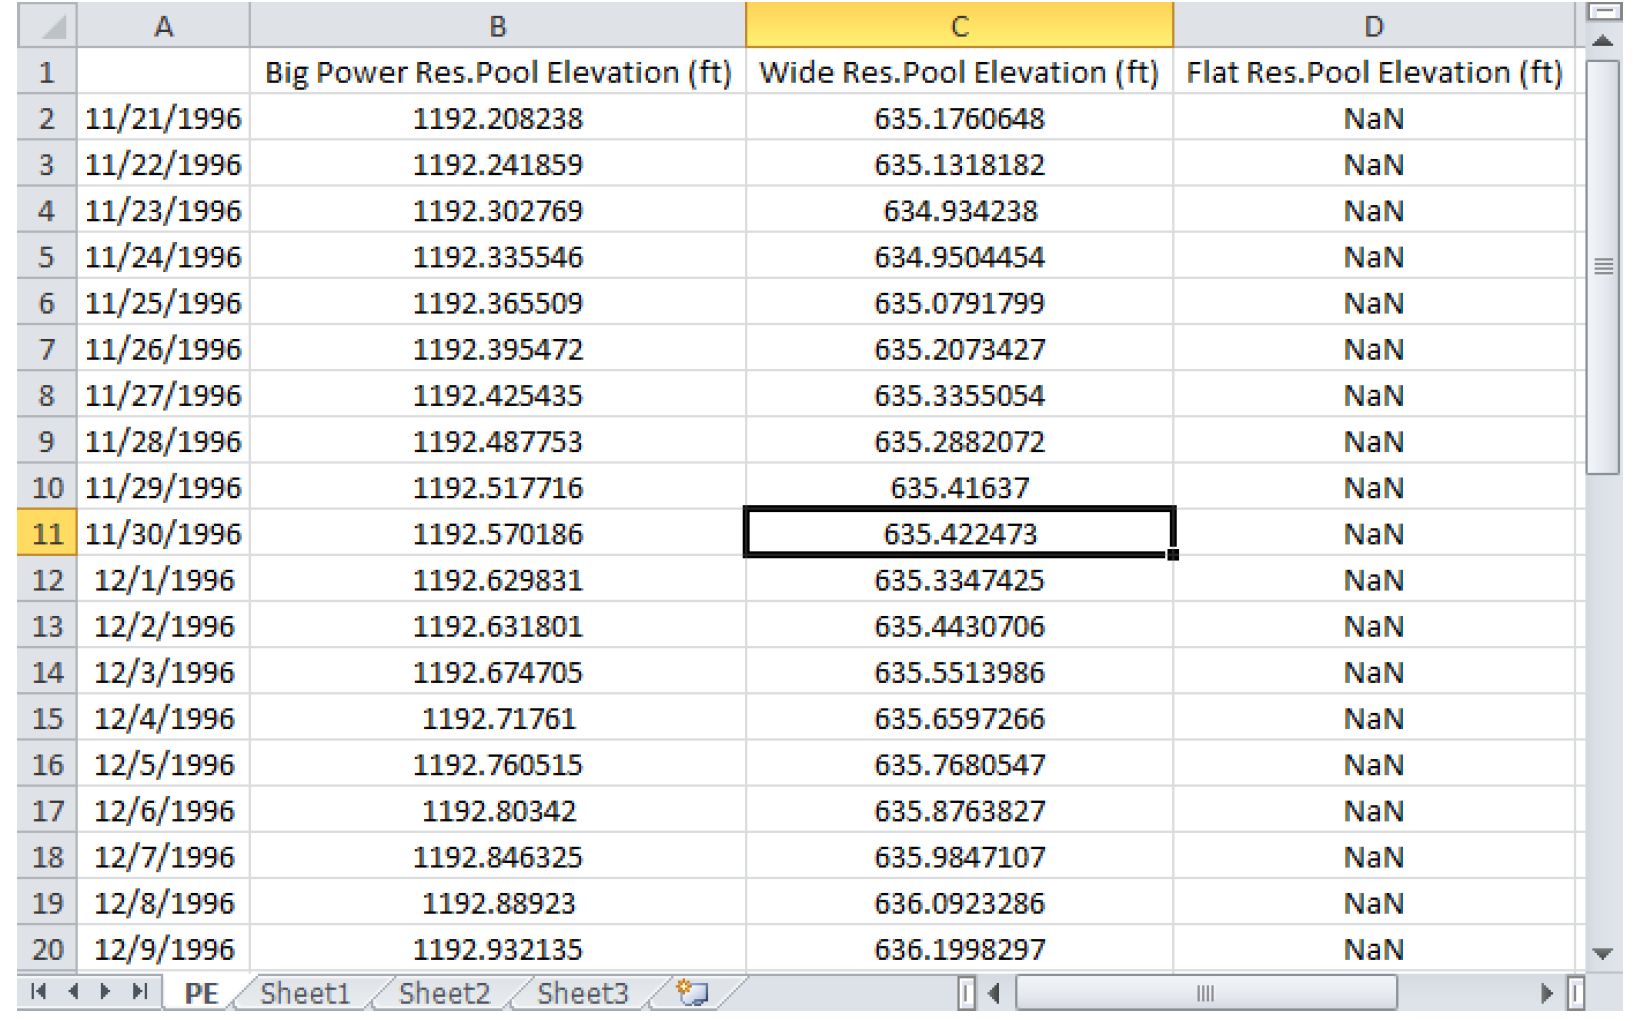Screen dimensions: 1634x1021
Task: Click the split box above vertical scrollbar
Action: click(x=1602, y=12)
